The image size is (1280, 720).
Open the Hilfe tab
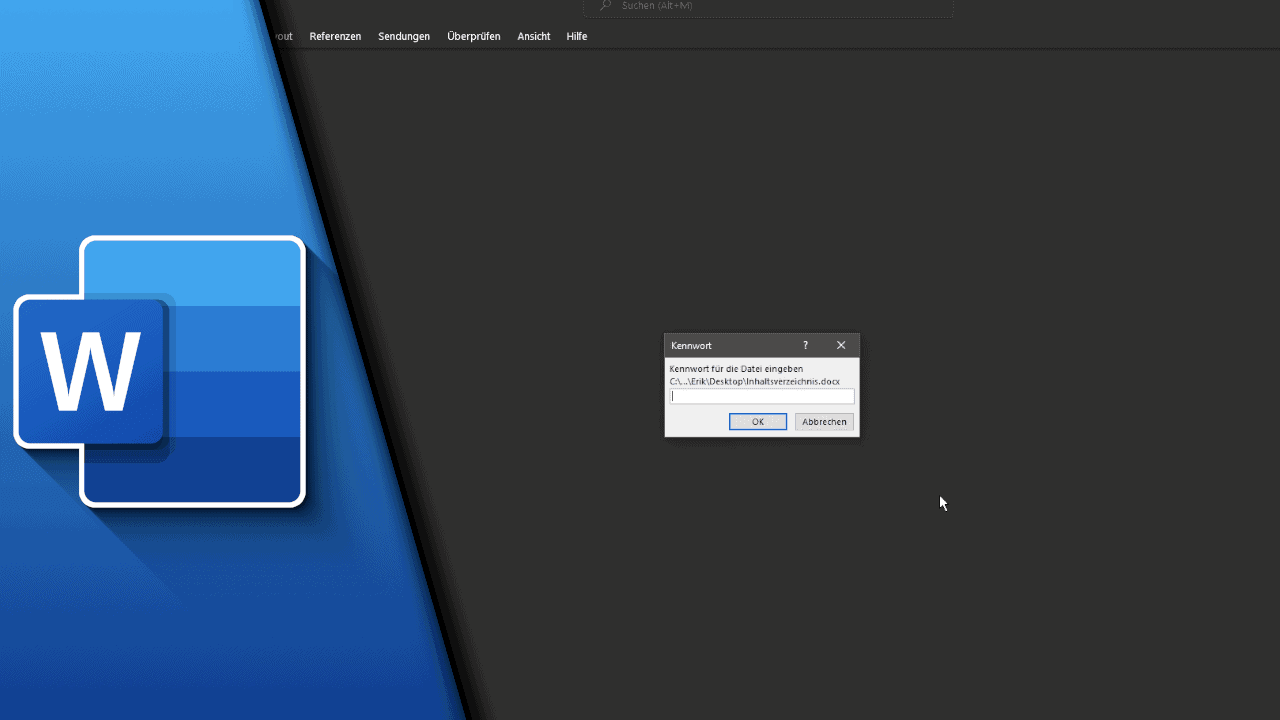click(577, 36)
